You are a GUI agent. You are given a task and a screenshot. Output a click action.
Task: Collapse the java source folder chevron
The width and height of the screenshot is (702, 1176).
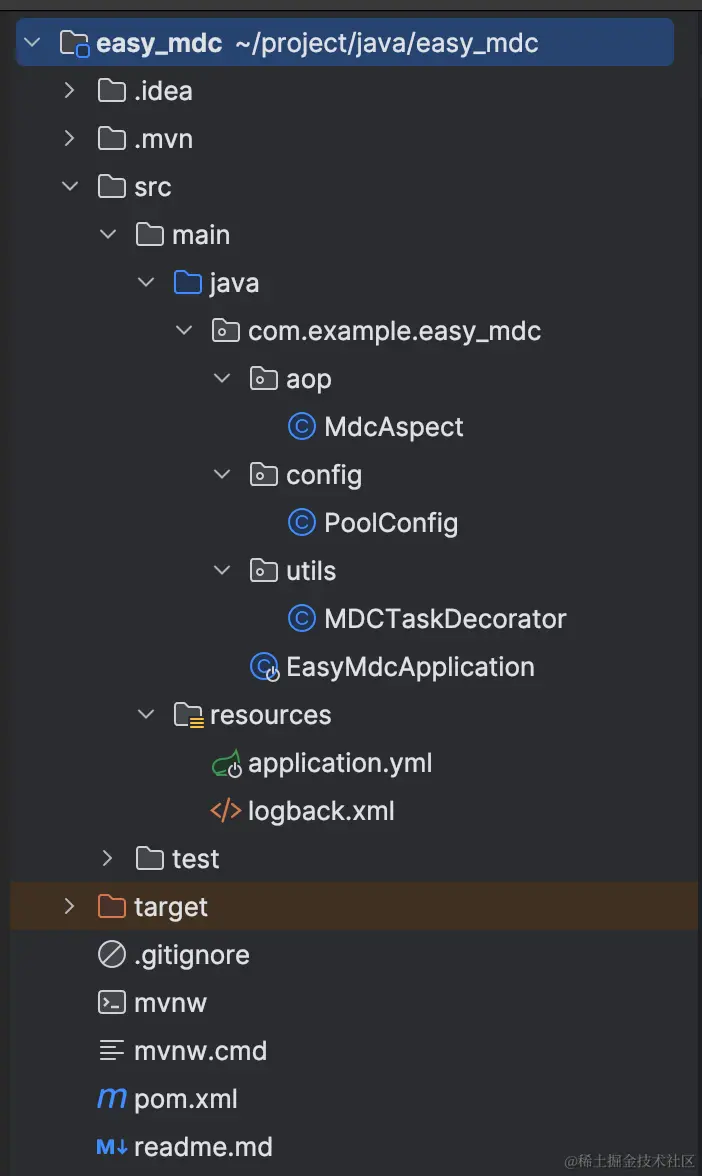[146, 282]
